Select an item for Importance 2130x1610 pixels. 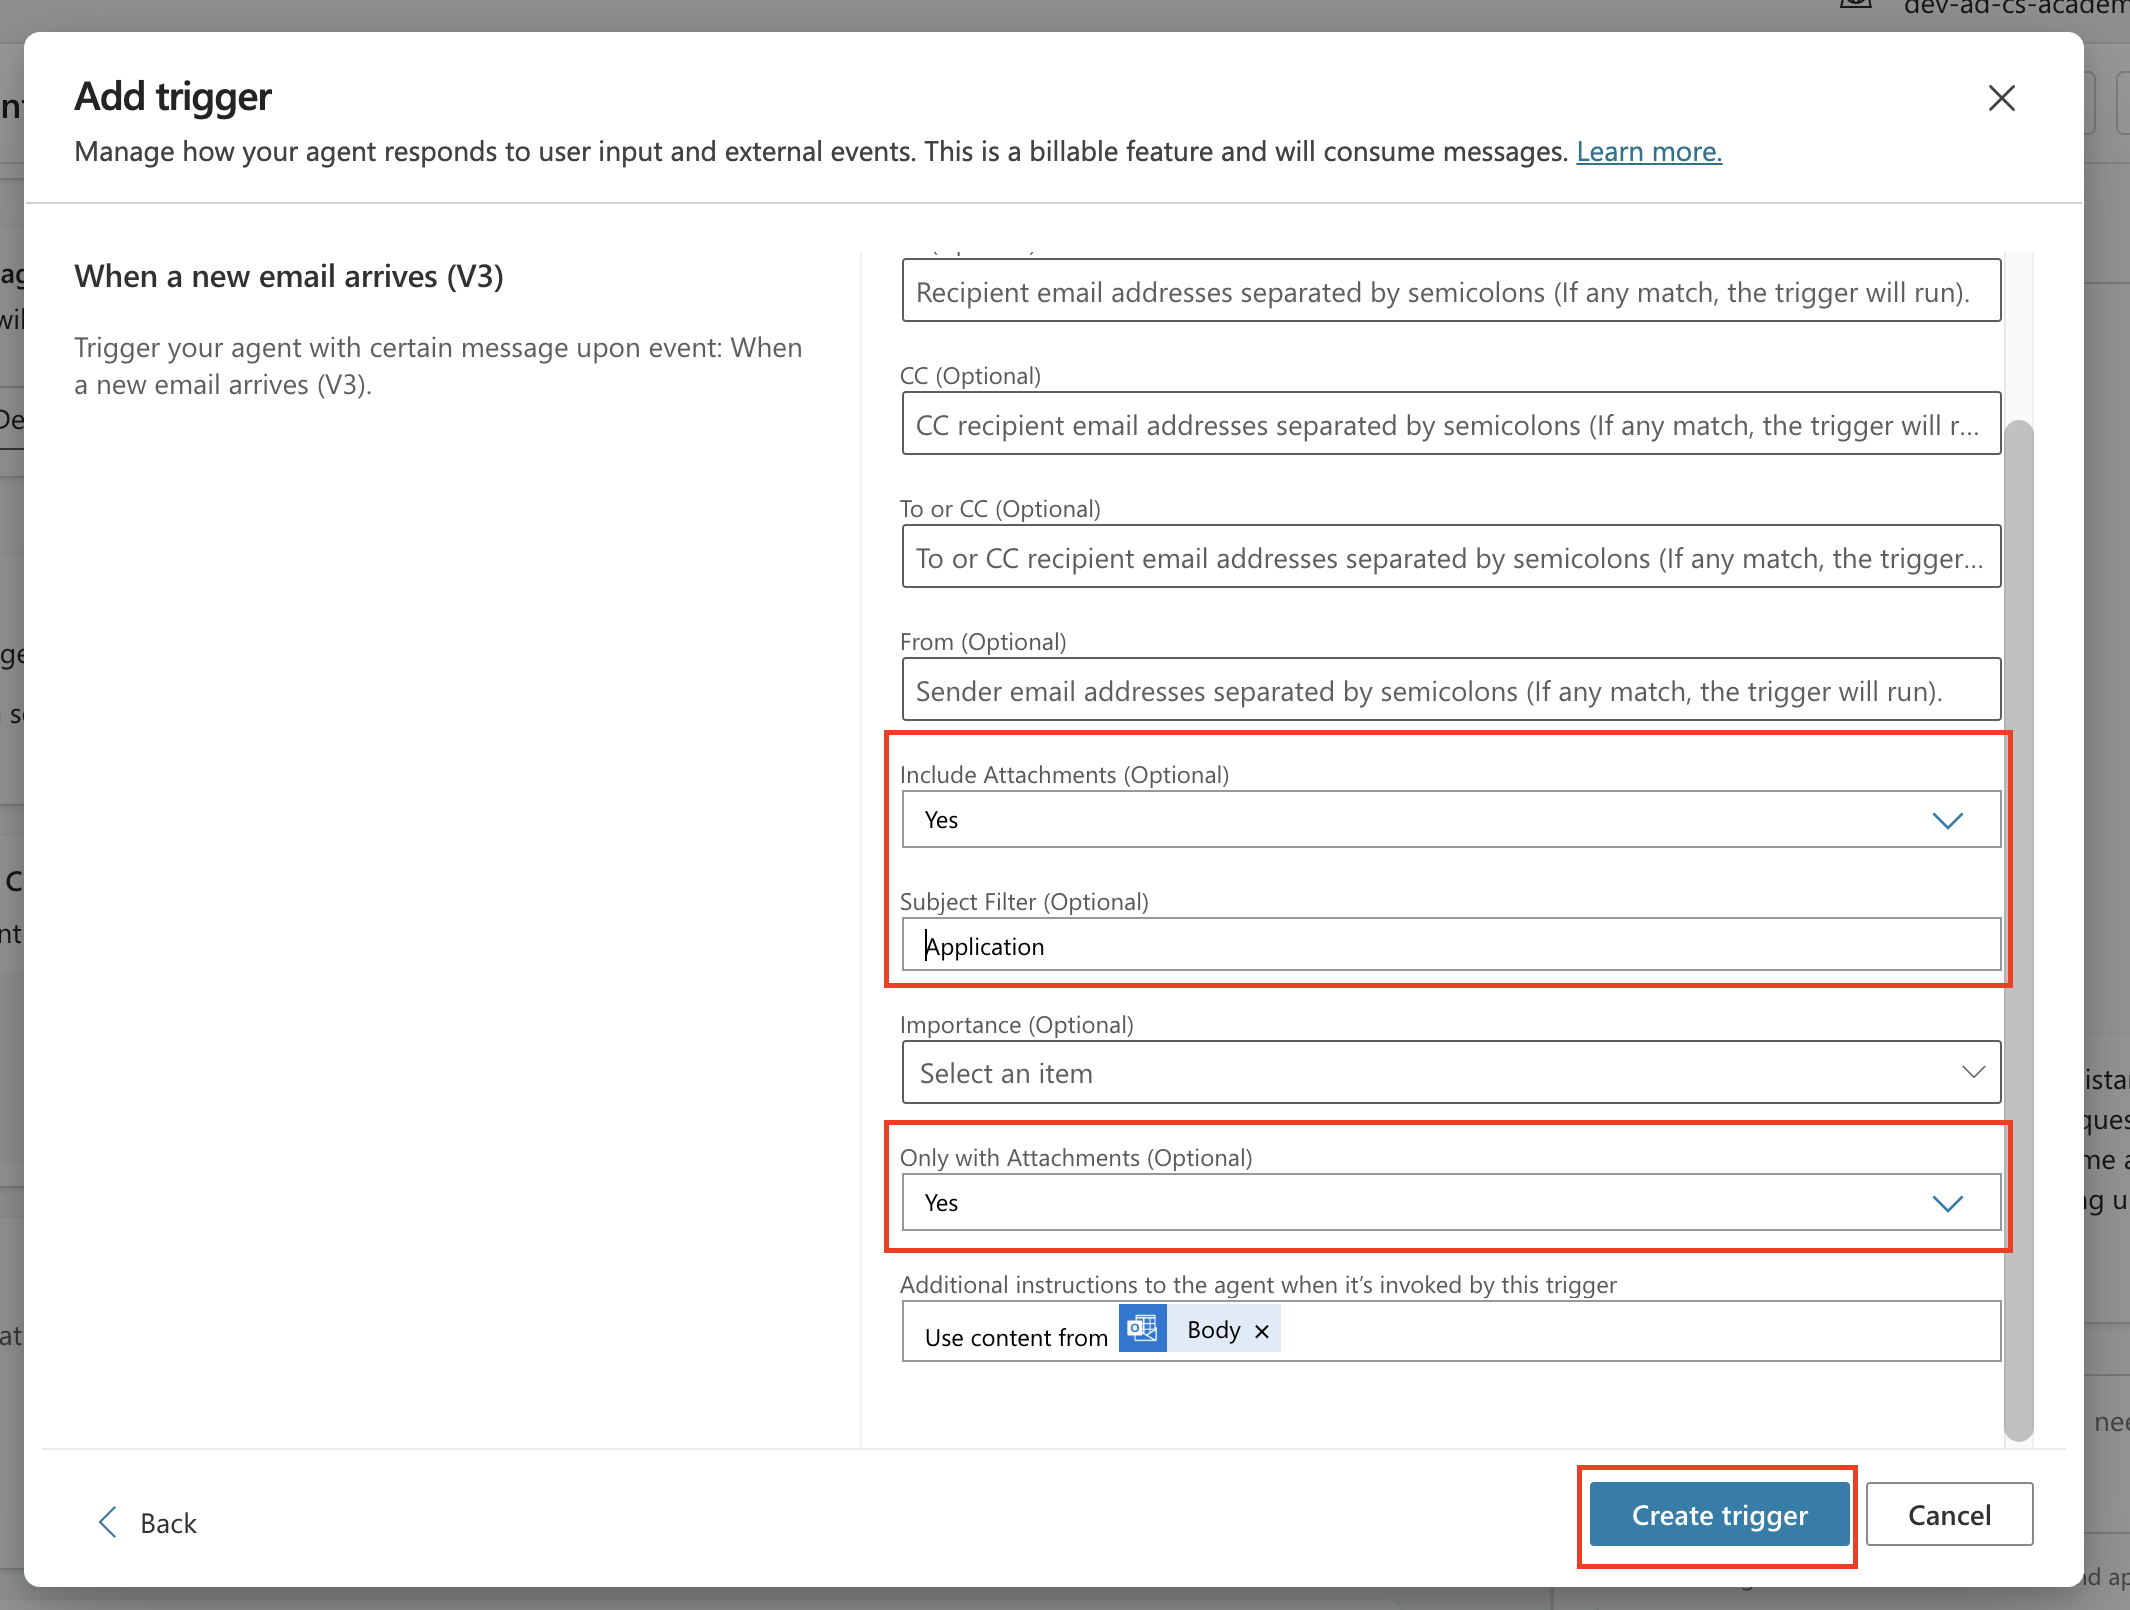click(1449, 1072)
